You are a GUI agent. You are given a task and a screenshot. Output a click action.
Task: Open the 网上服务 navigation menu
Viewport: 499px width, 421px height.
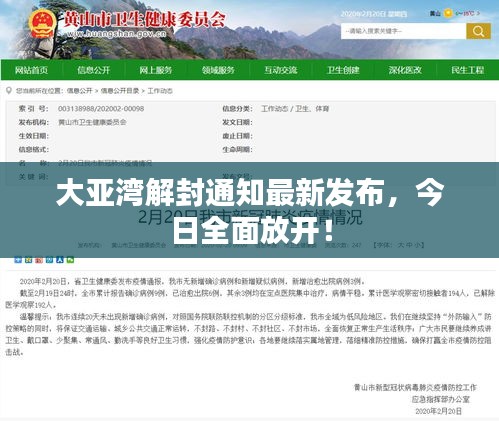(156, 70)
